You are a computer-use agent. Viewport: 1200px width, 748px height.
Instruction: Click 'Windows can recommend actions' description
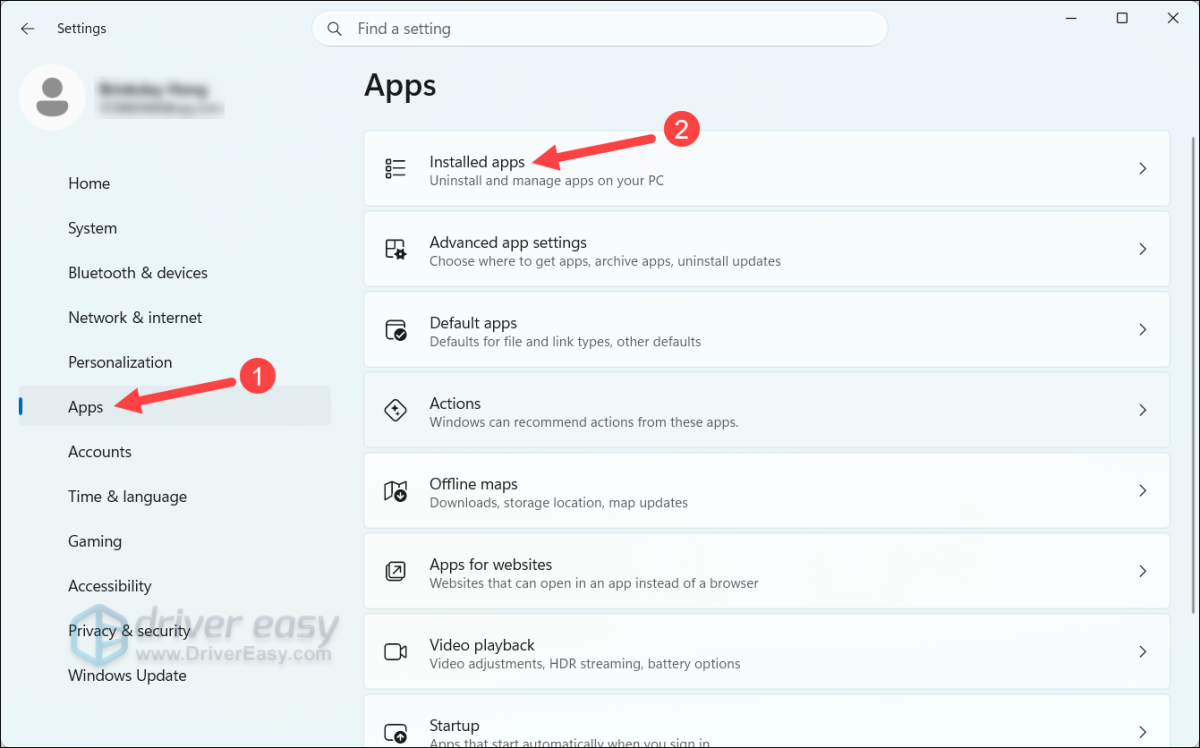tap(584, 422)
